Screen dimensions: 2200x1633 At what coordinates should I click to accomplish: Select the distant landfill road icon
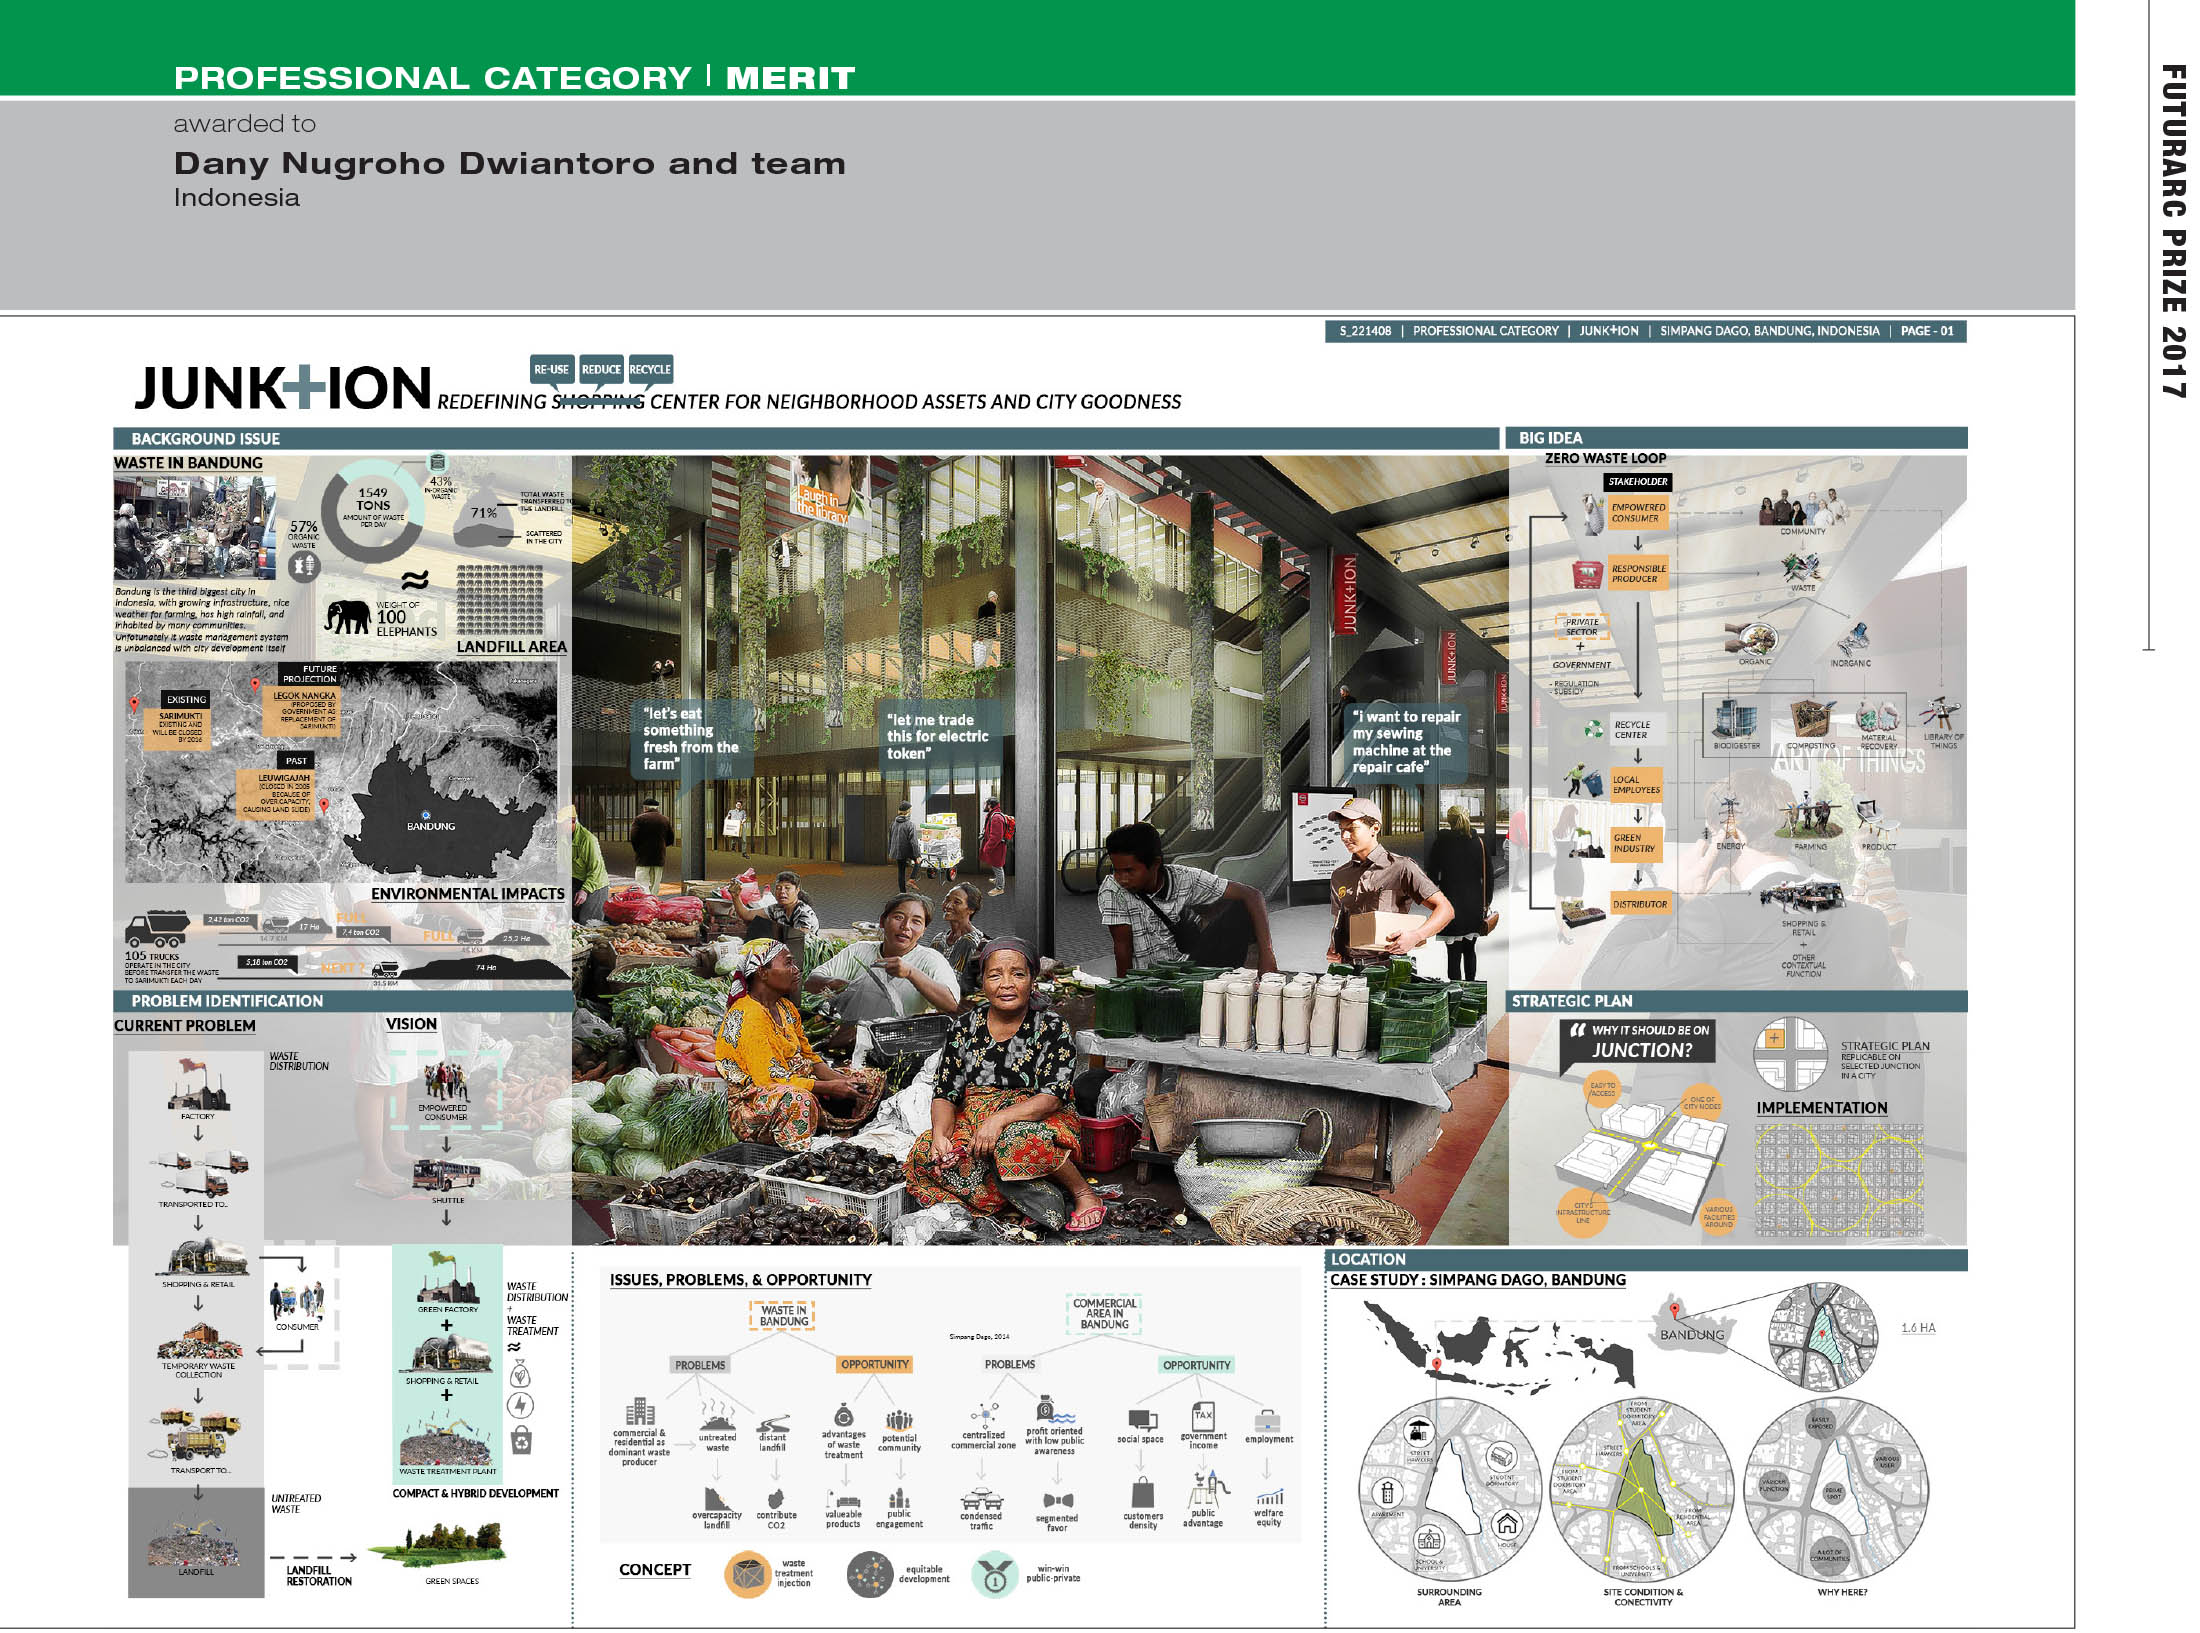point(773,1423)
